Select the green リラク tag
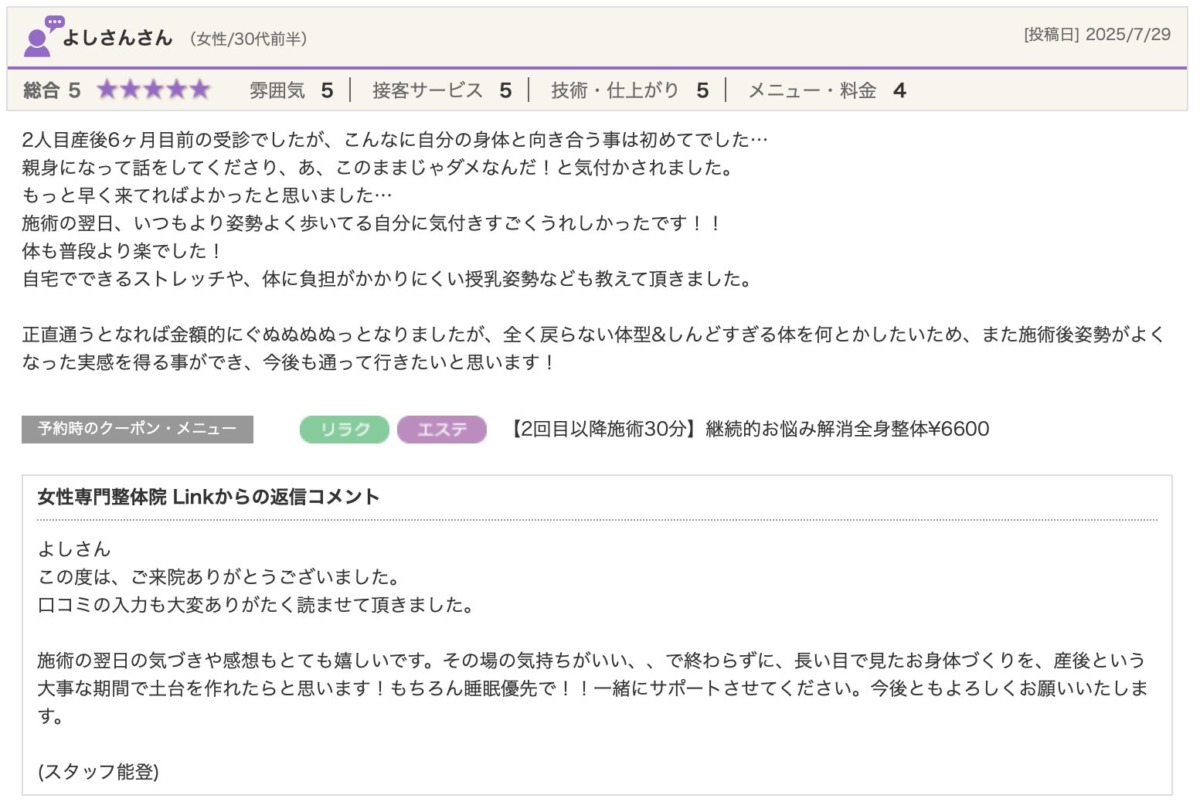The image size is (1200, 812). pos(344,430)
